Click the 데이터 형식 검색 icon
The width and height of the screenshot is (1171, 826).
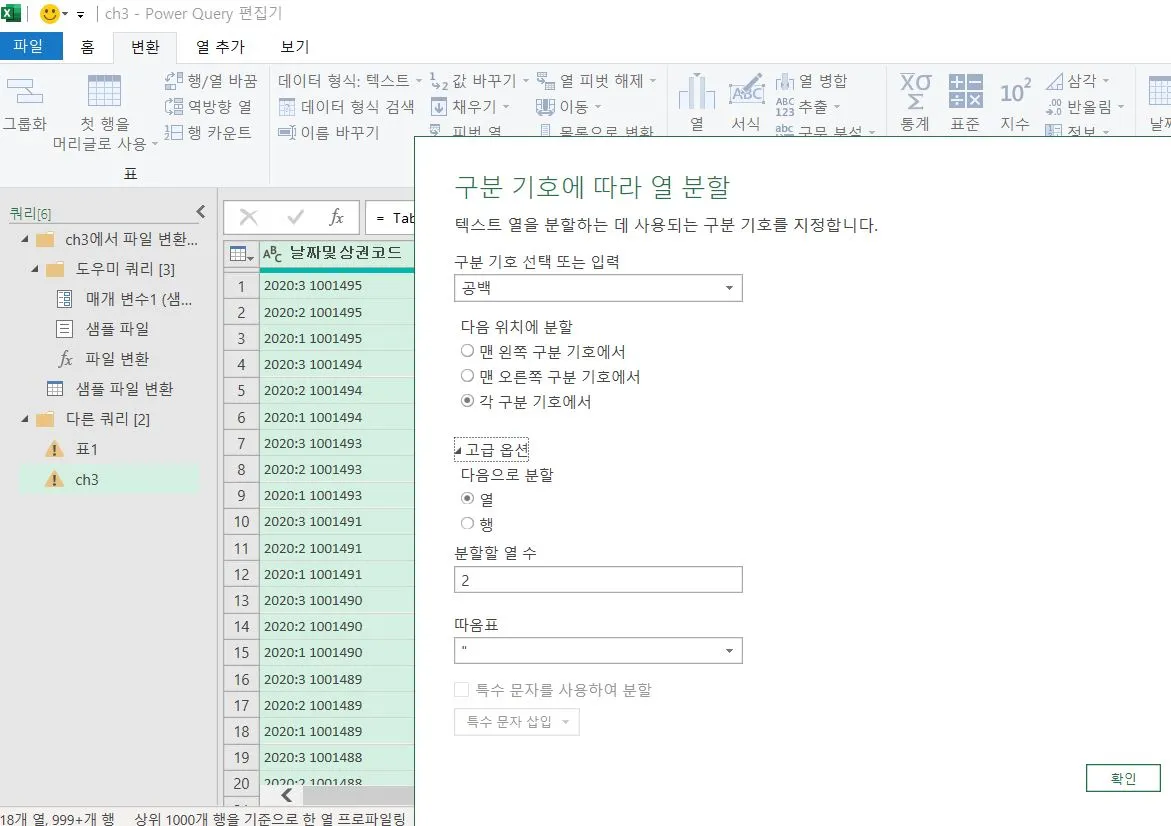click(x=287, y=107)
